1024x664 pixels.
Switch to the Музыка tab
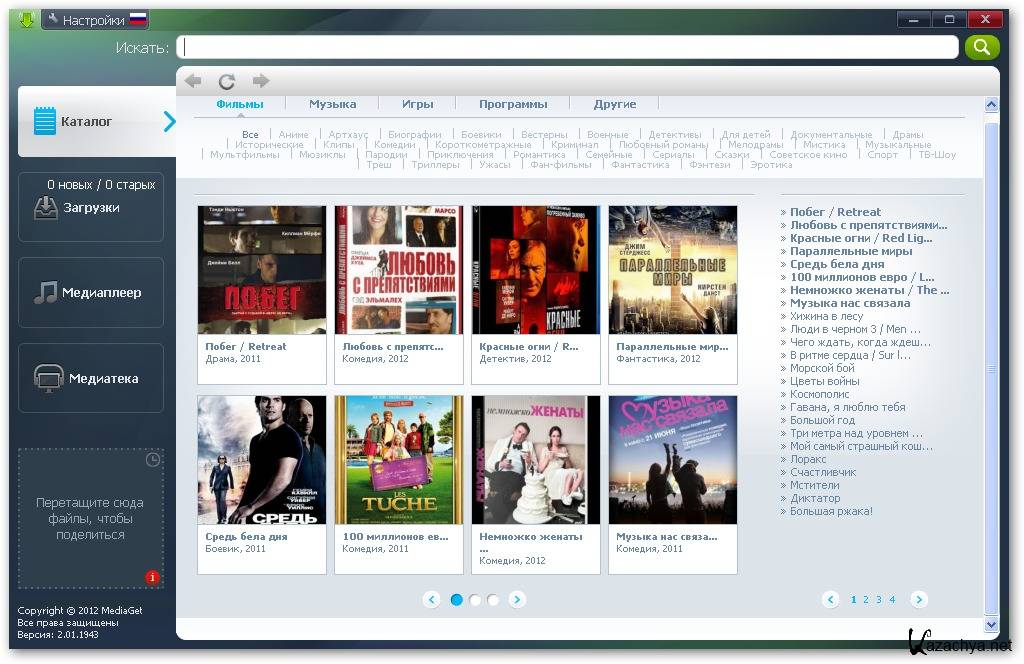coord(332,104)
